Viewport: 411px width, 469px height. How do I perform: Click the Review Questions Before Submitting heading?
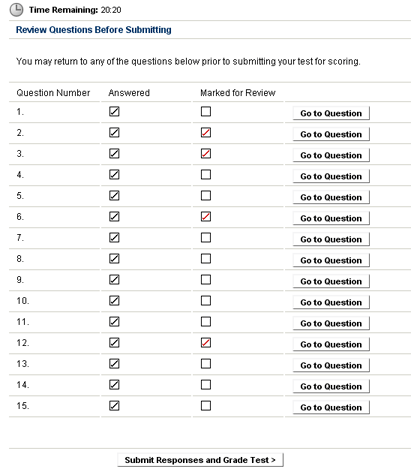point(94,30)
